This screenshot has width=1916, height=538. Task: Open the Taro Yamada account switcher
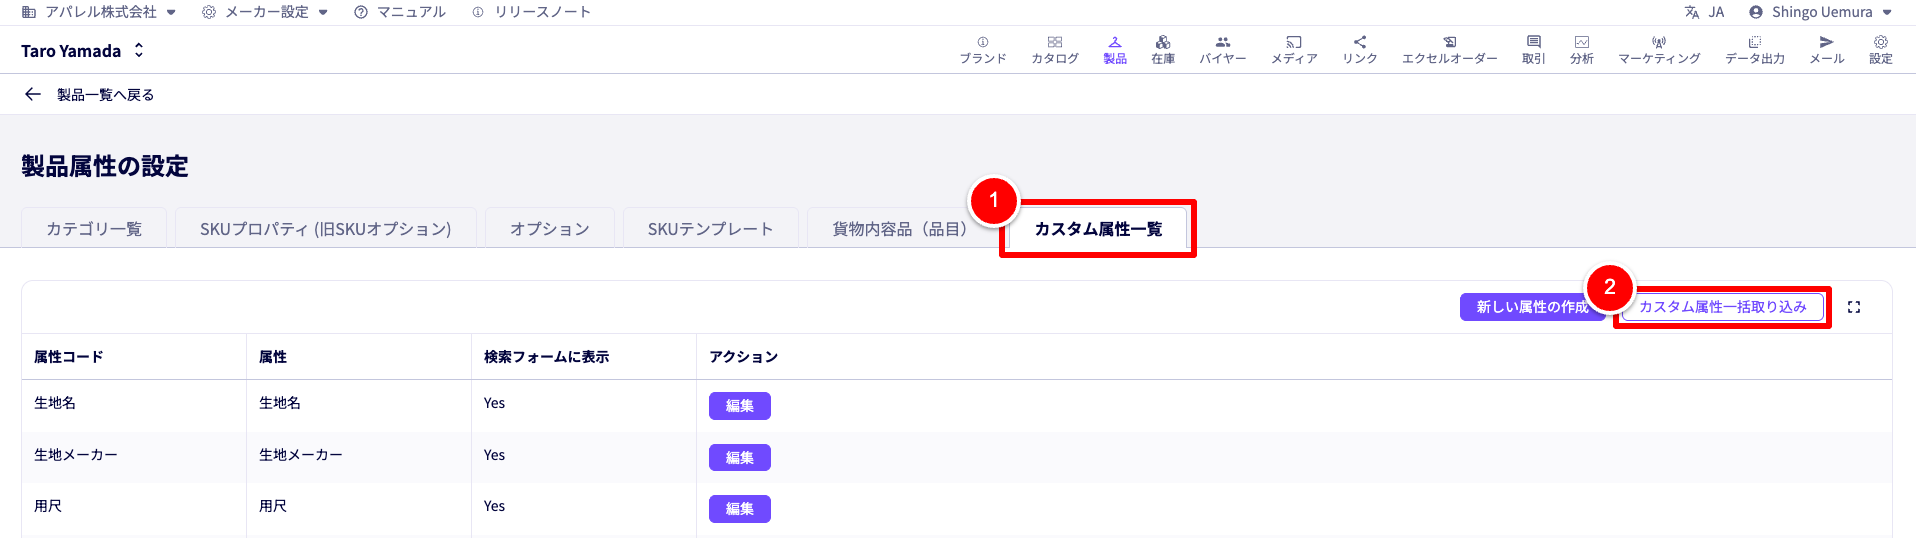coord(83,50)
